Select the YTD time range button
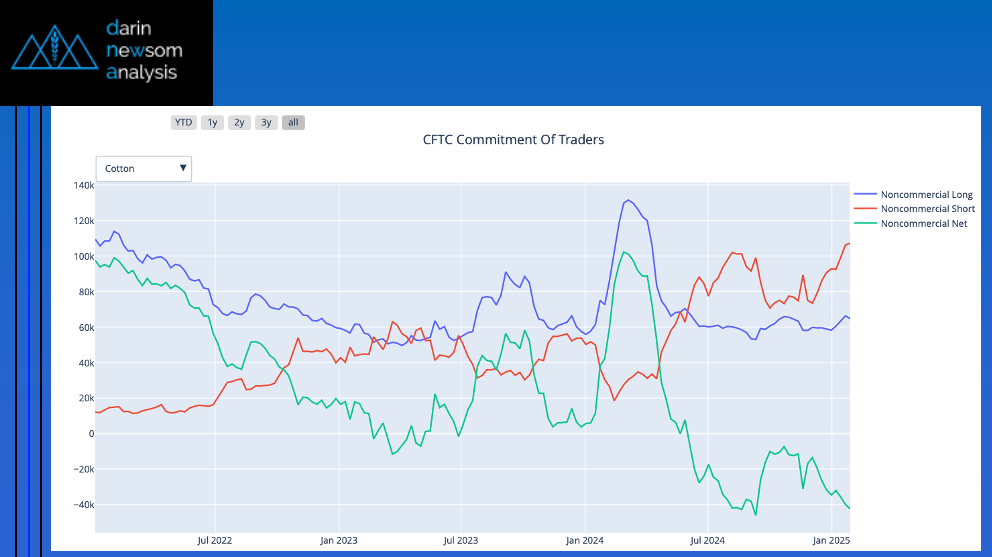 [183, 122]
